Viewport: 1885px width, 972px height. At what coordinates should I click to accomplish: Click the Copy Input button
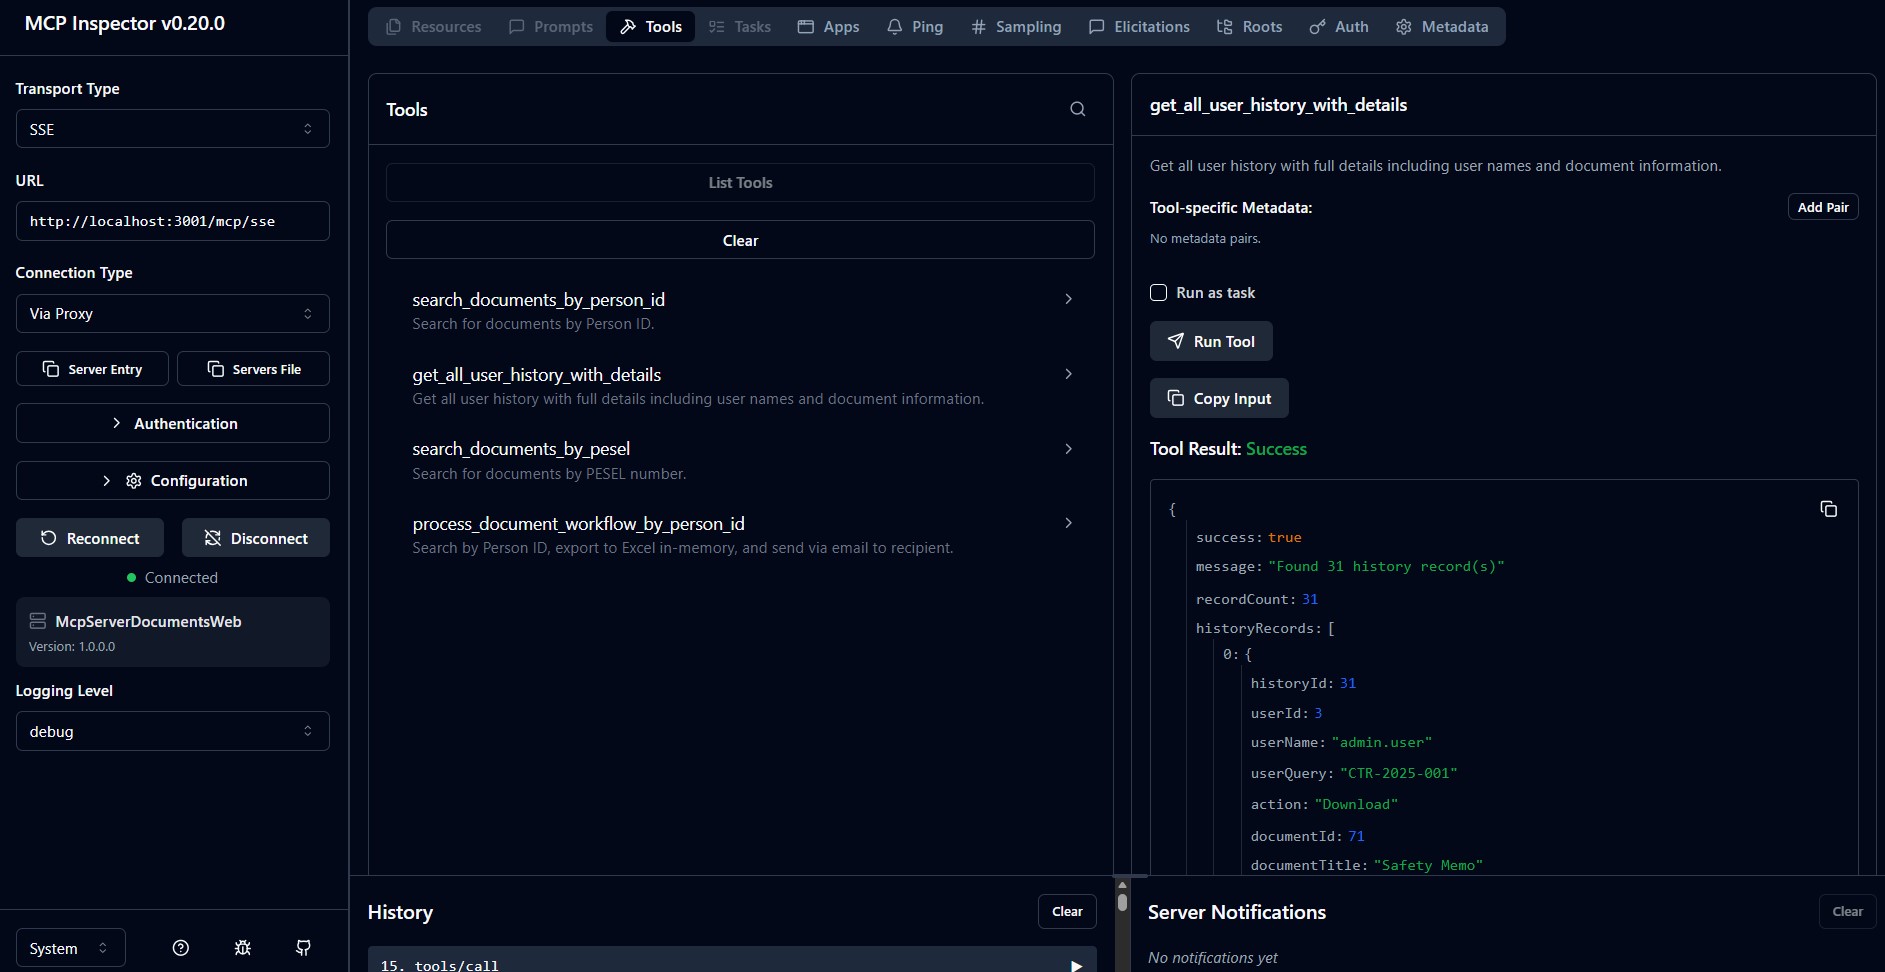[1219, 398]
